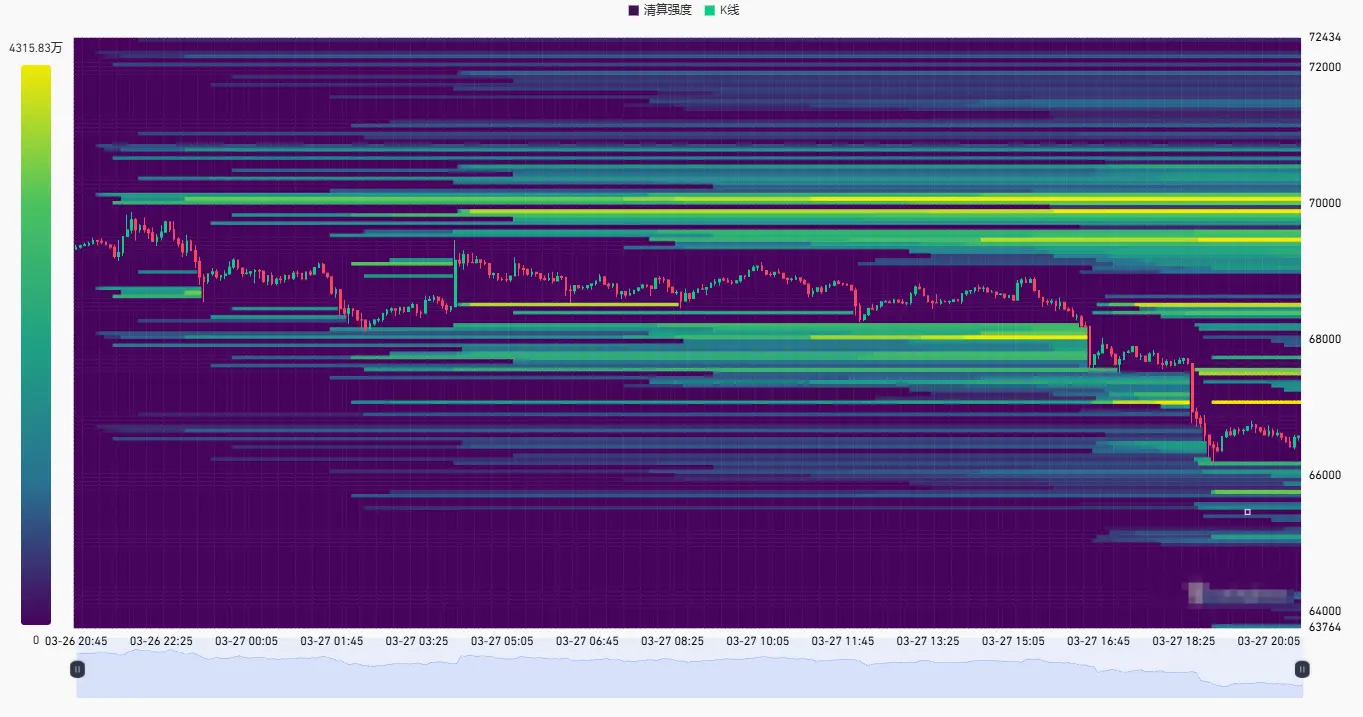Click the 03-27 13:25 time label
Viewport: 1363px width, 717px height.
pyautogui.click(x=927, y=641)
